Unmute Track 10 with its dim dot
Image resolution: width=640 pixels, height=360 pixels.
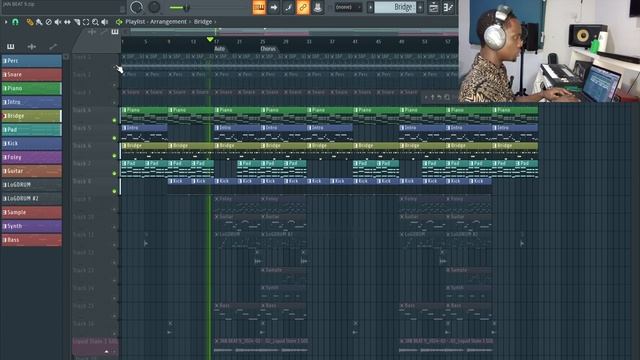click(x=114, y=227)
